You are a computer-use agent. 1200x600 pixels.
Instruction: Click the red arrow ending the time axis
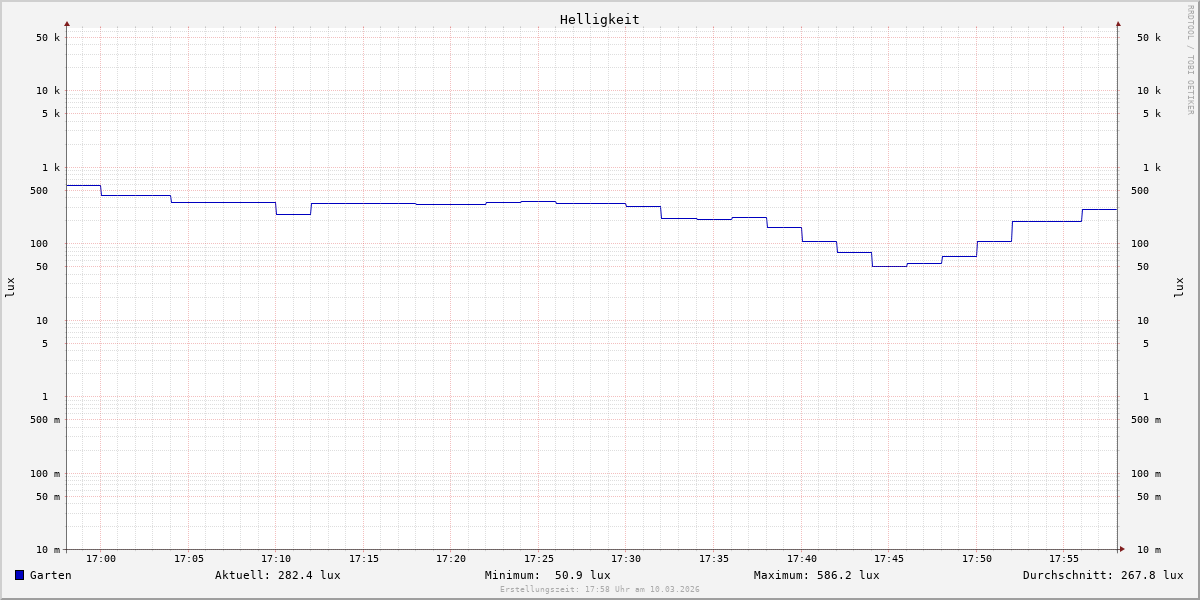tap(1122, 549)
